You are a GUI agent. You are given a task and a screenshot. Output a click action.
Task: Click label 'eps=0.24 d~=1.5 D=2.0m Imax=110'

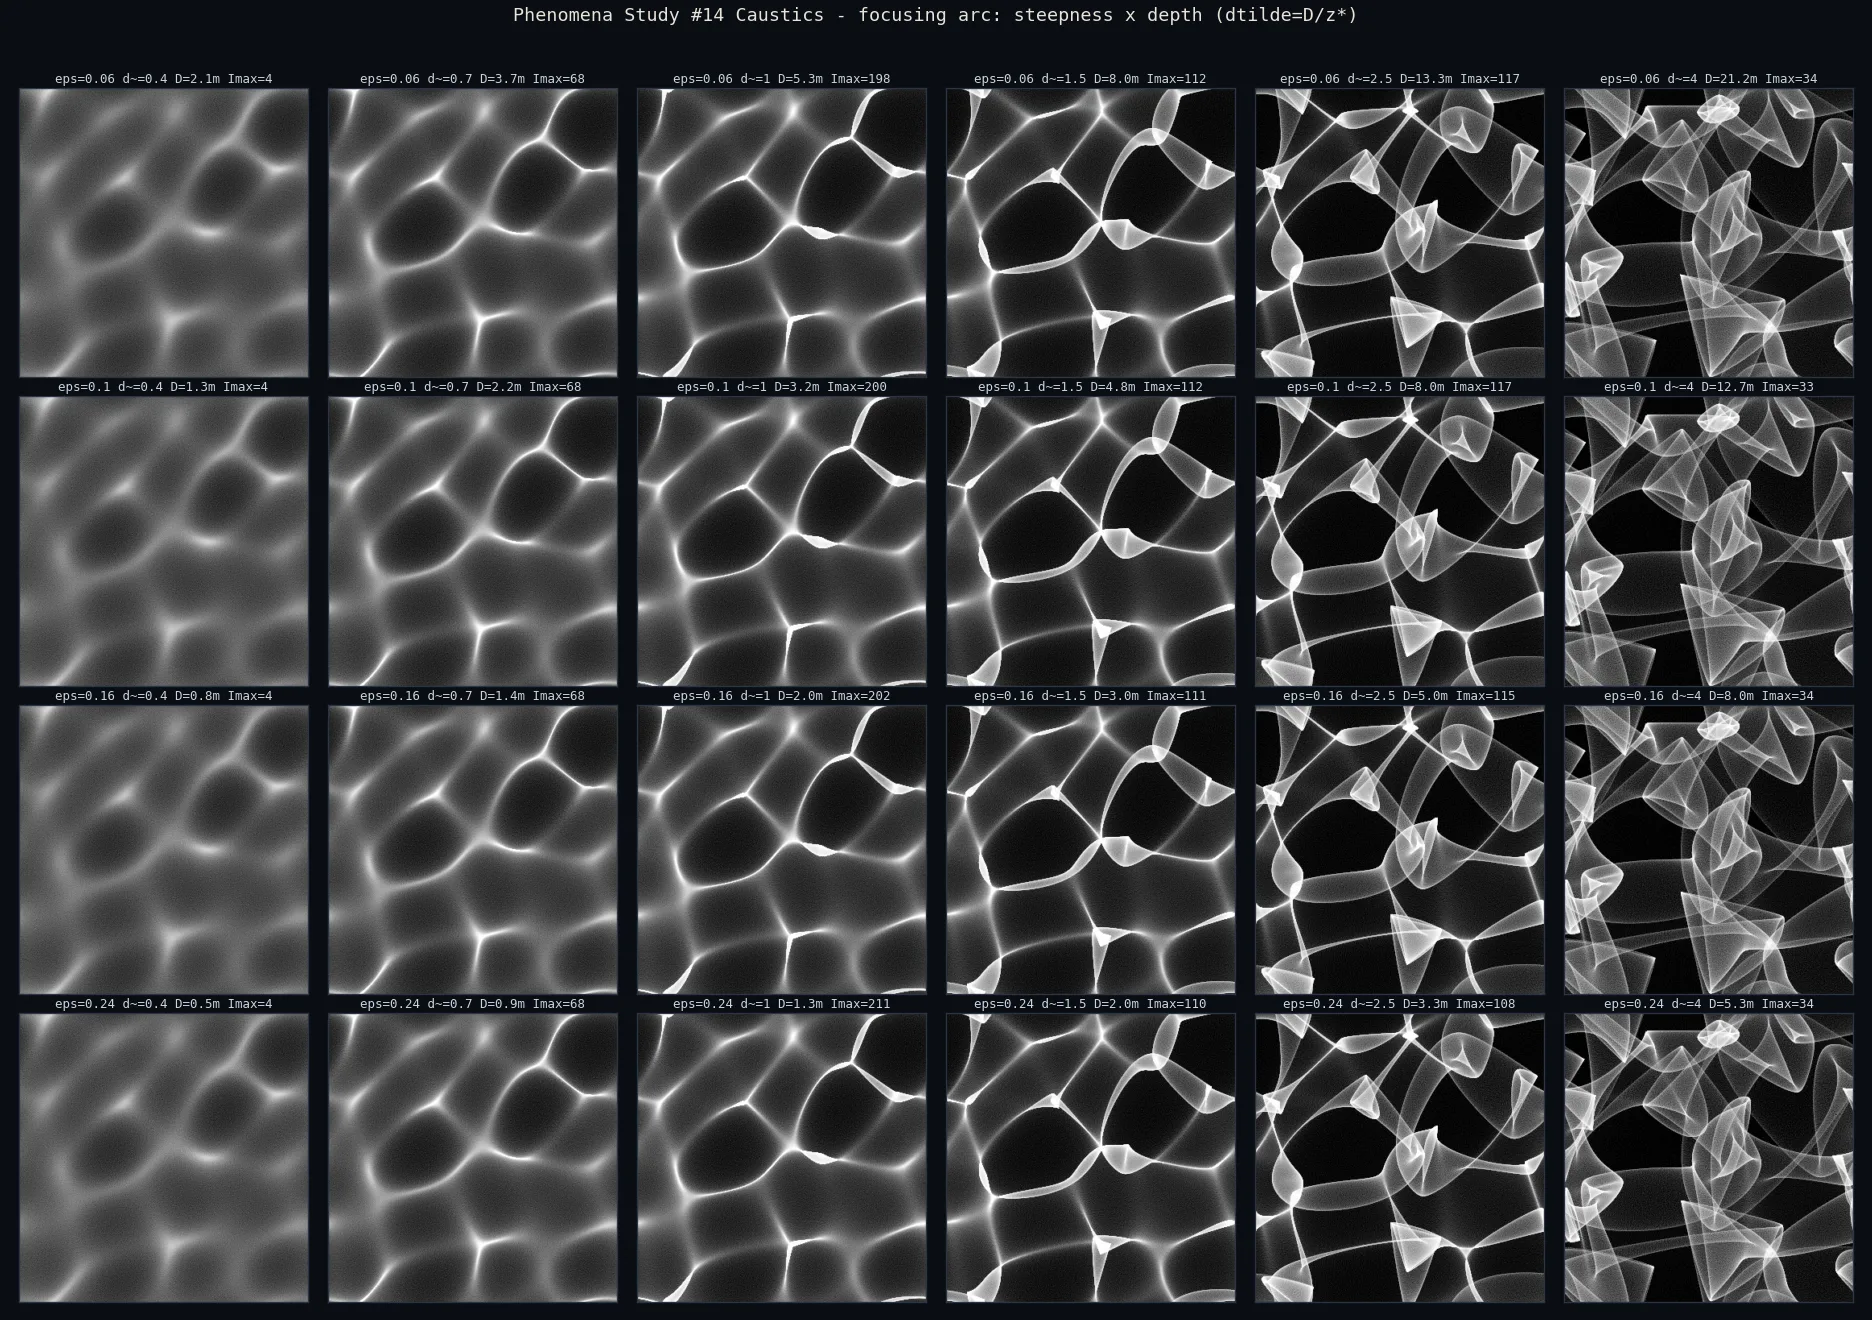pos(1091,1004)
